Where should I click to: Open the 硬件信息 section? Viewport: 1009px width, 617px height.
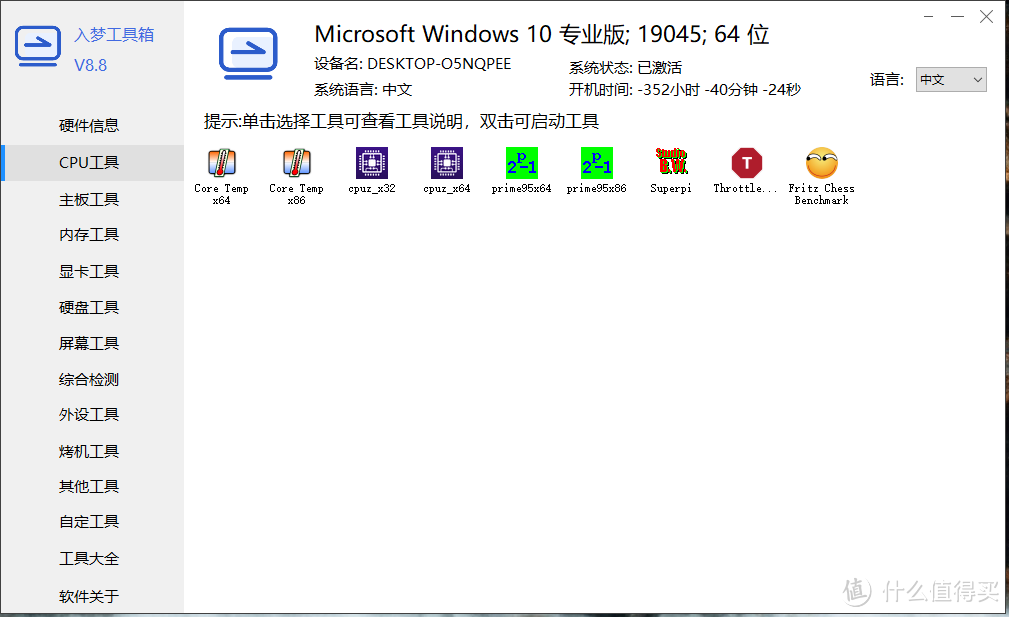pyautogui.click(x=89, y=125)
